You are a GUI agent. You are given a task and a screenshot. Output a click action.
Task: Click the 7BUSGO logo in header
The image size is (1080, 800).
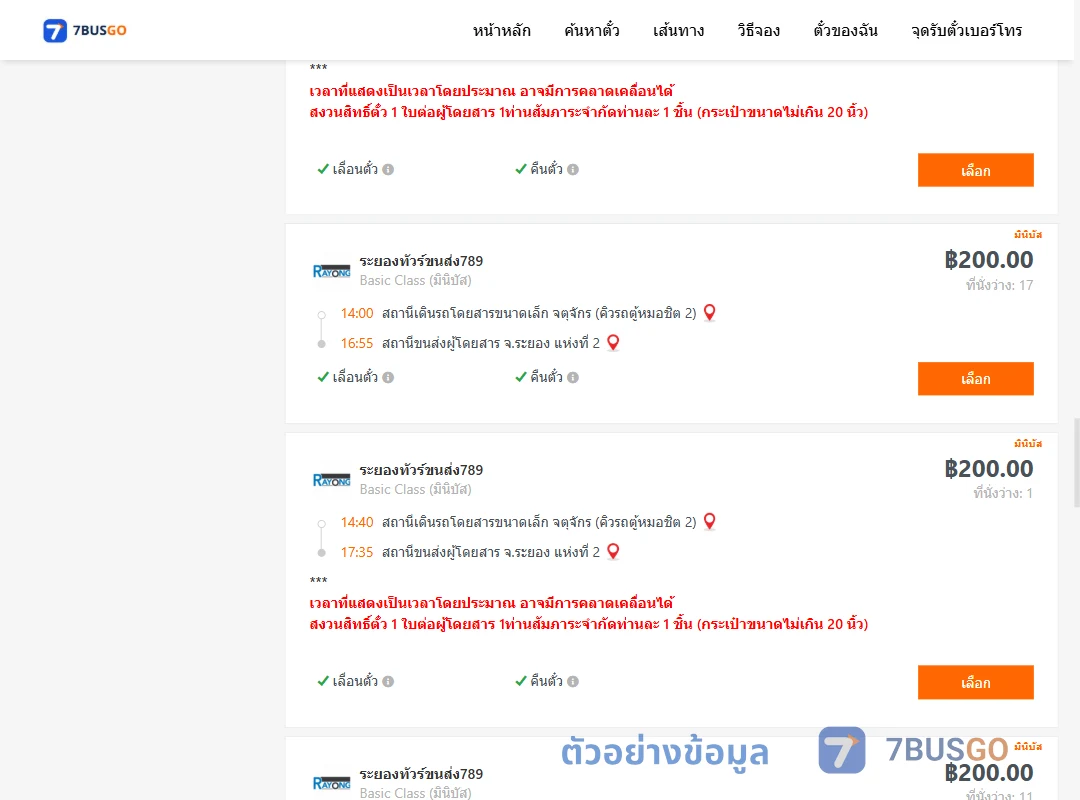[85, 30]
